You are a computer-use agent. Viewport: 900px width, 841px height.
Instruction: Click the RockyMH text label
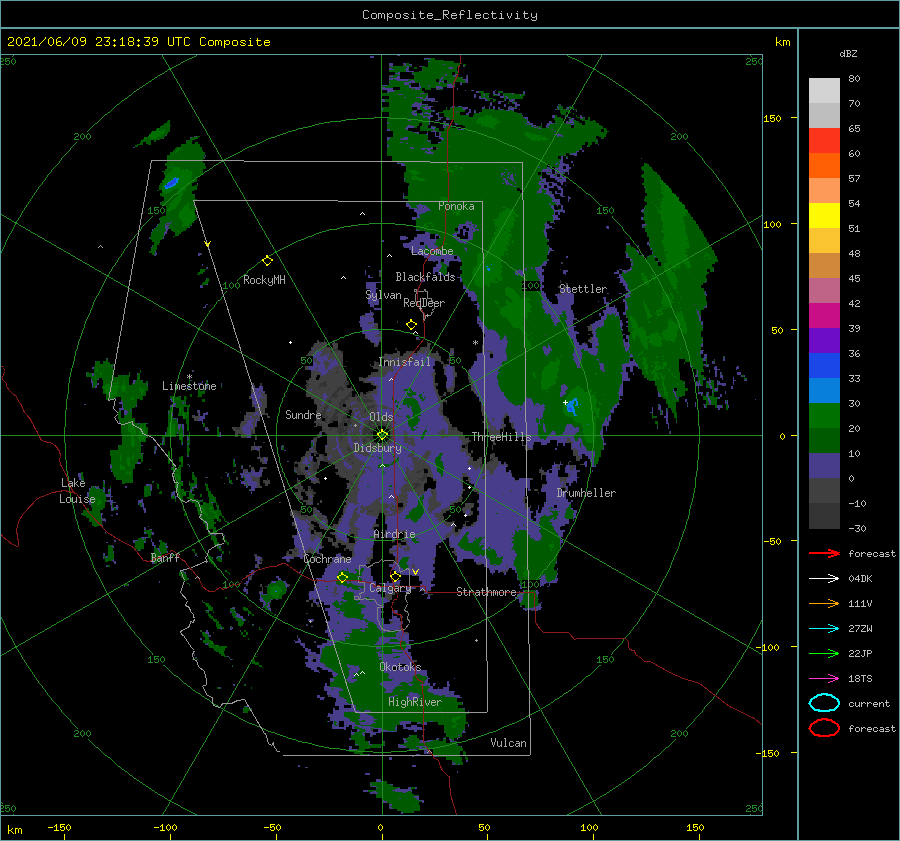264,280
